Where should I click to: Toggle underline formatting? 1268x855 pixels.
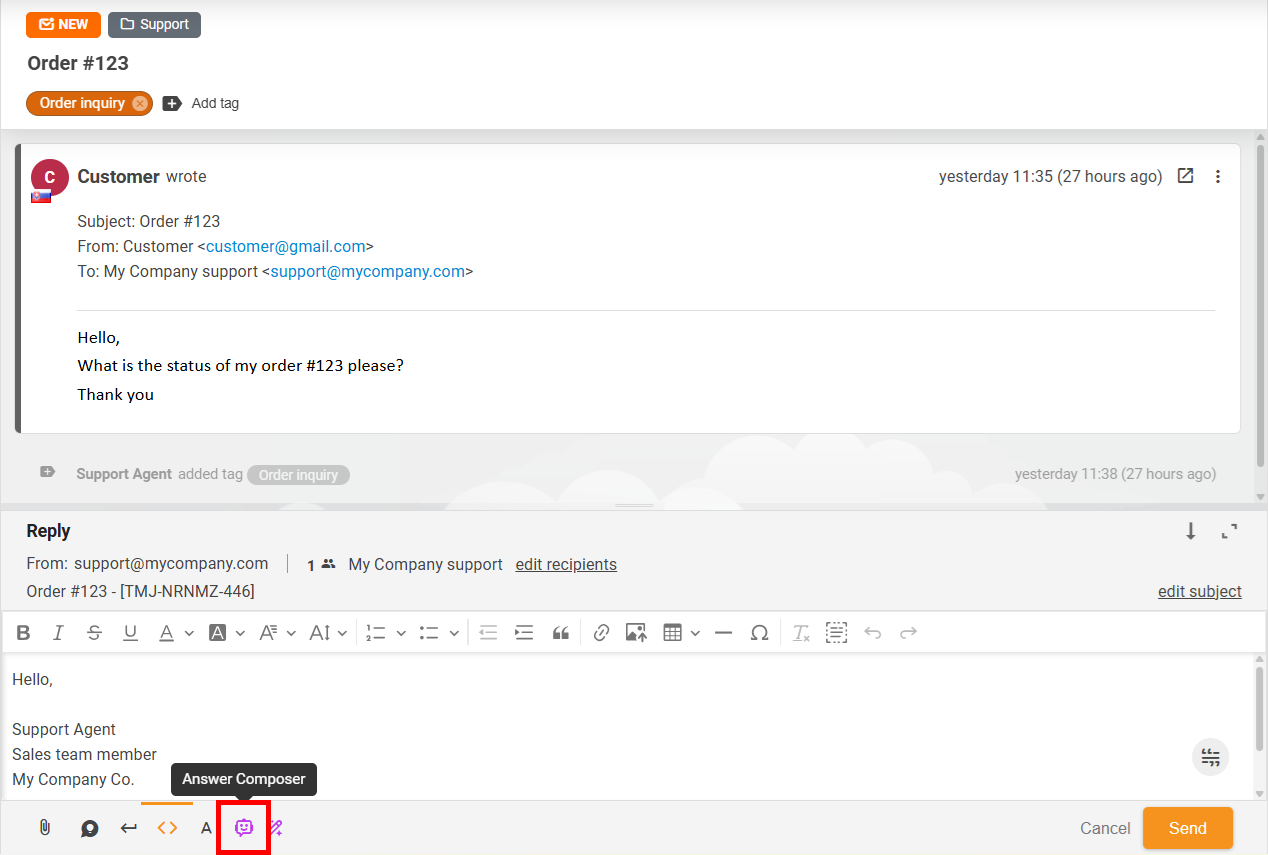[x=130, y=632]
